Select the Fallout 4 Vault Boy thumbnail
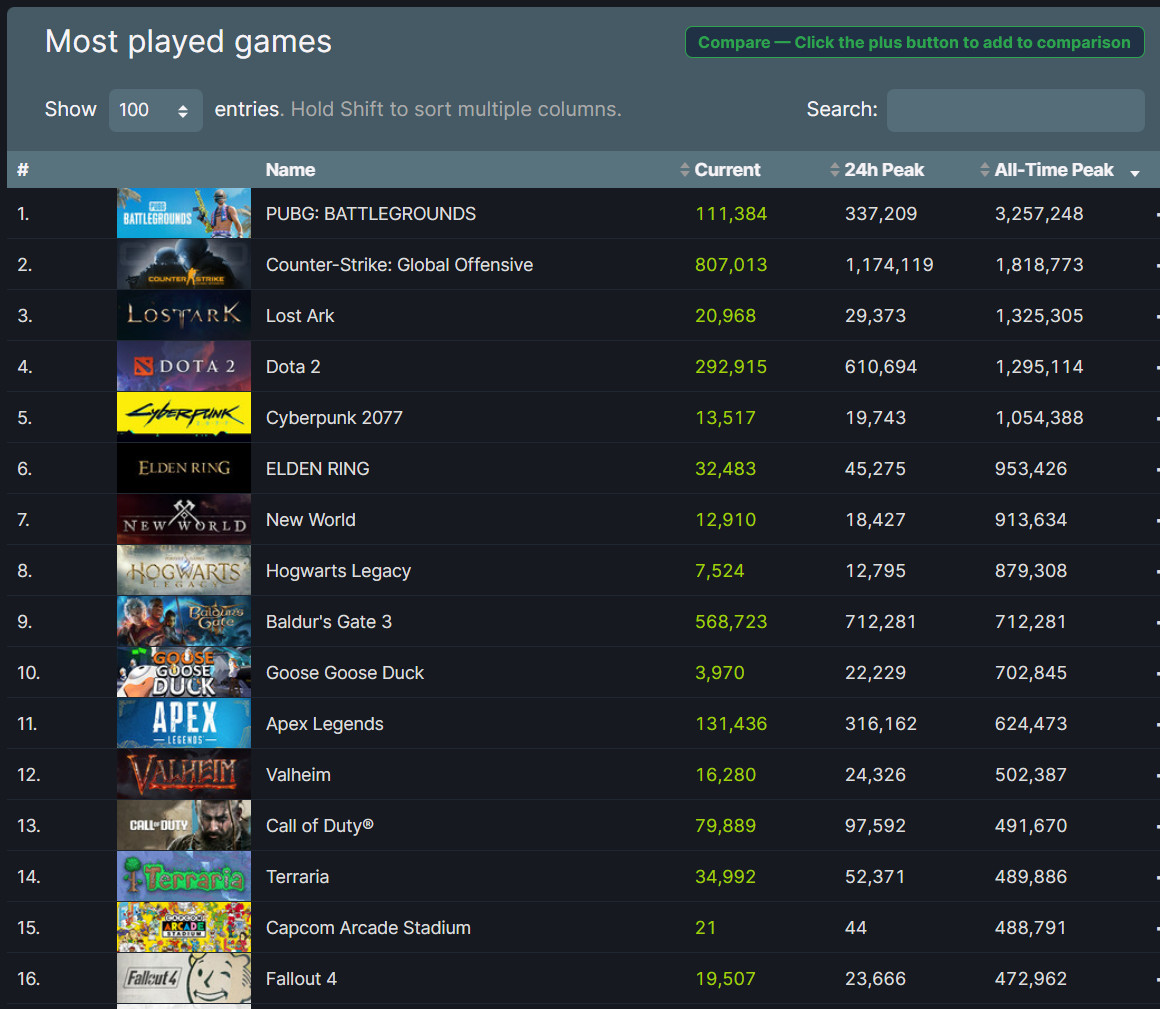Screen dimensions: 1160x1009 183,978
